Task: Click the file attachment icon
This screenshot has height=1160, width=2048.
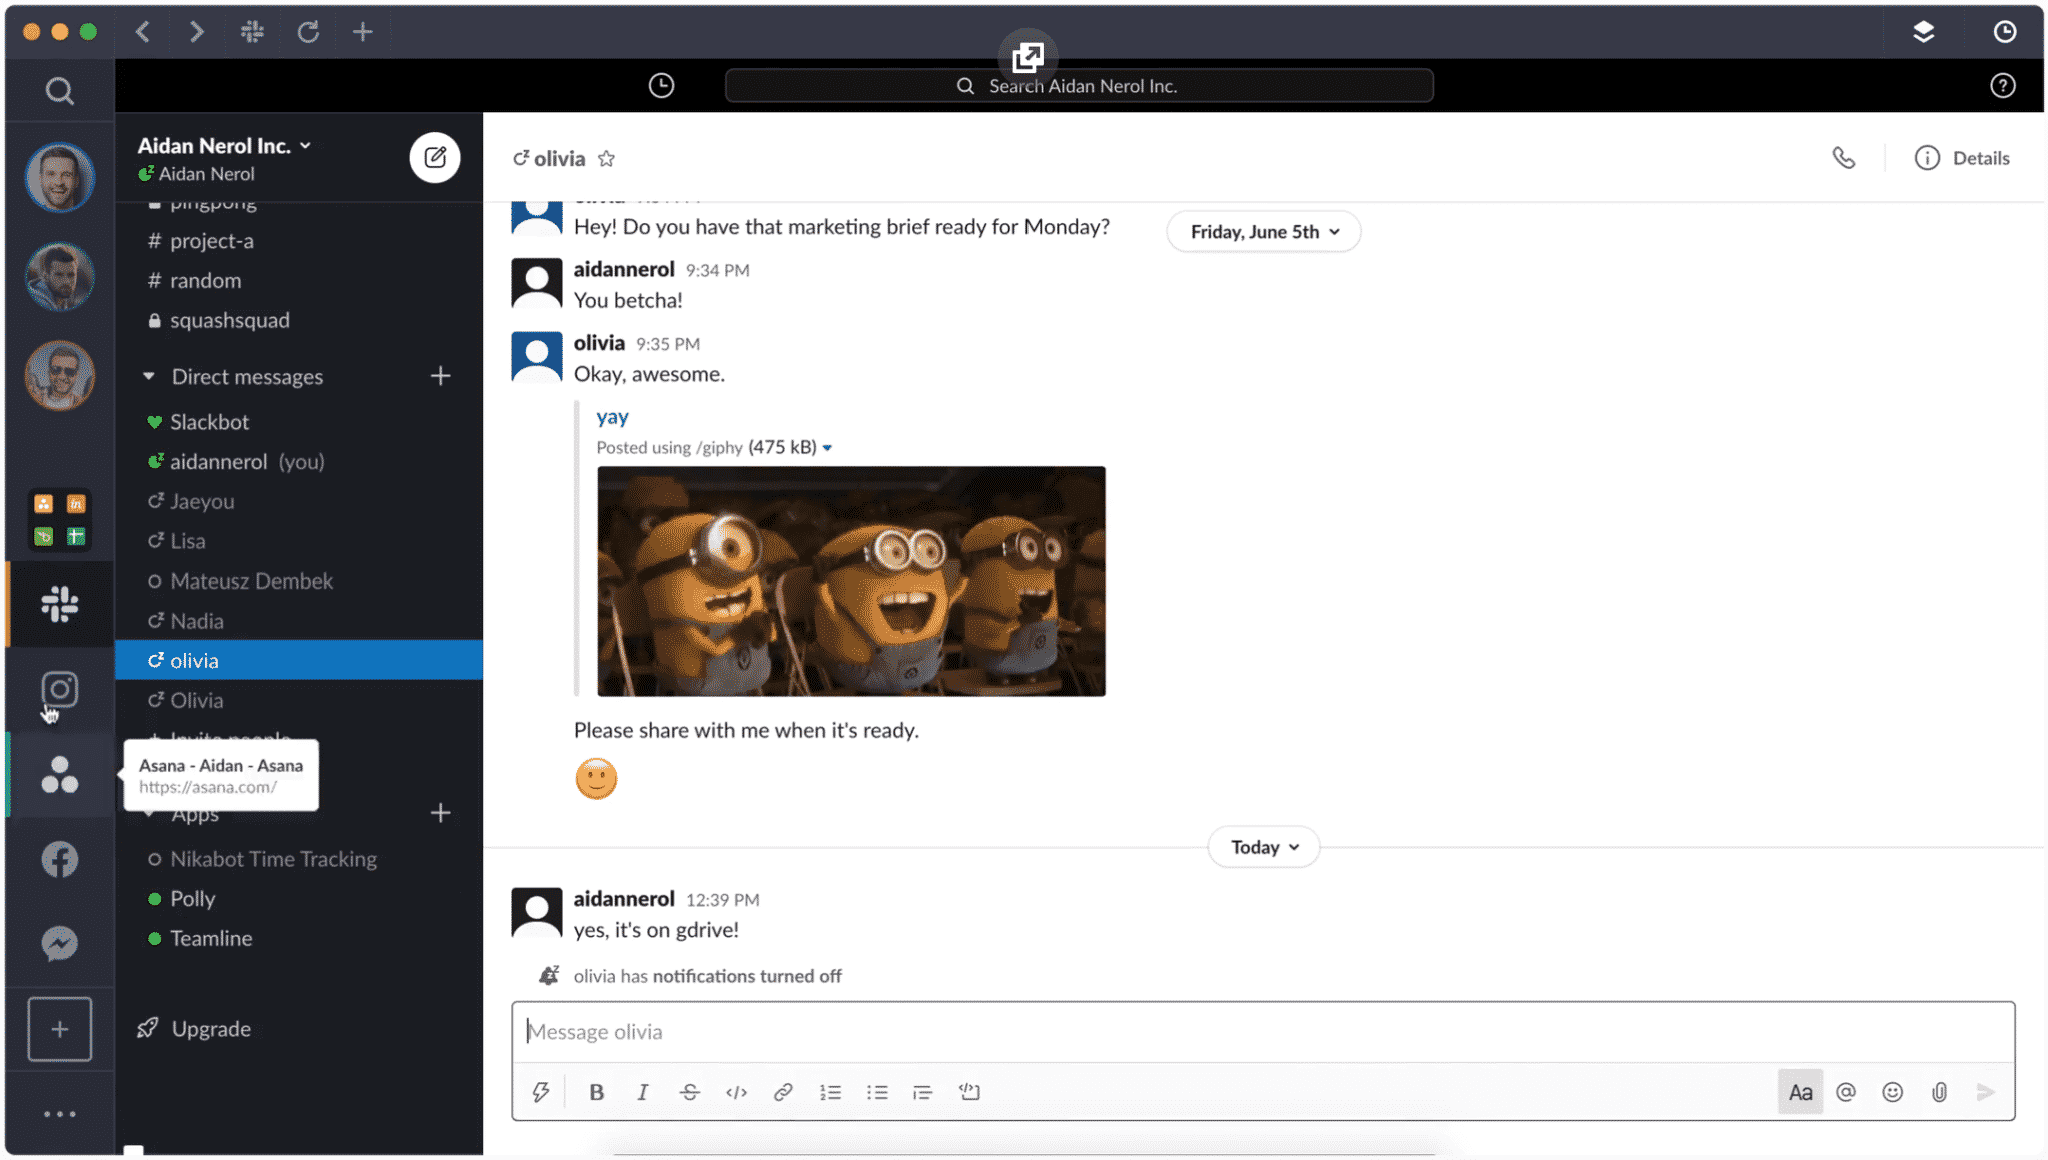Action: tap(1938, 1093)
